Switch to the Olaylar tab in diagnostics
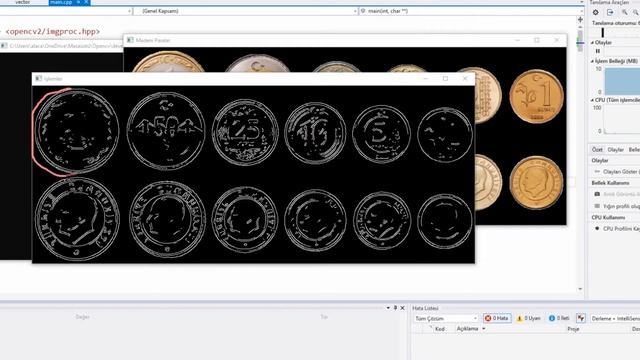This screenshot has height=360, width=640. point(616,150)
